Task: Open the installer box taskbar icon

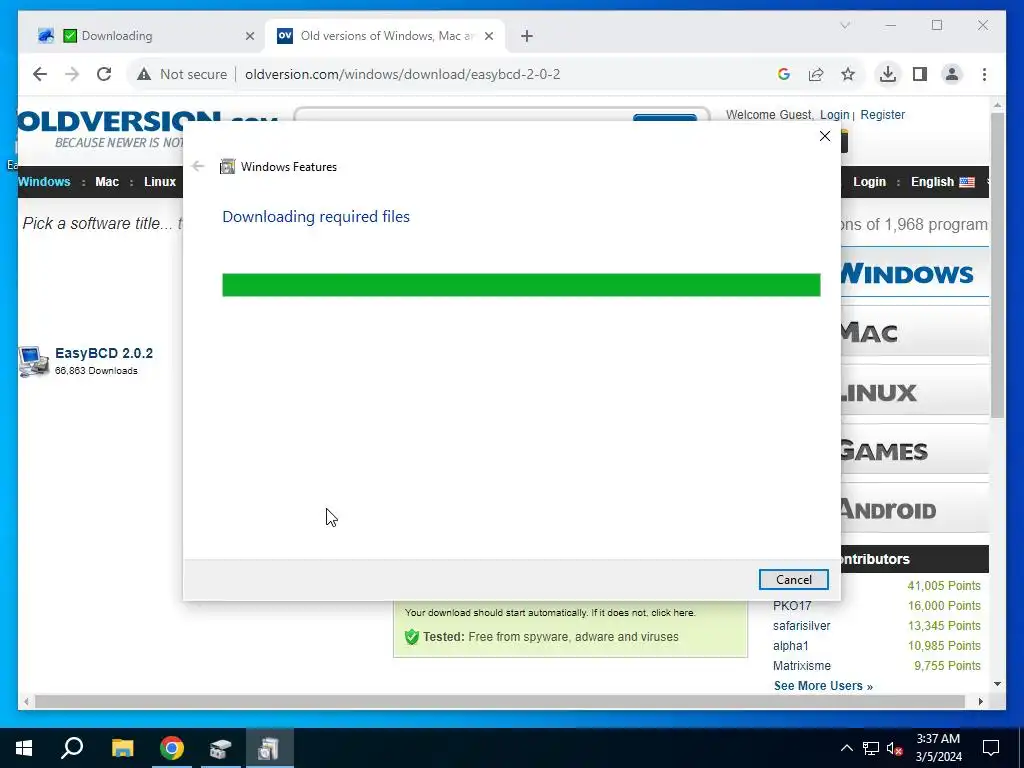Action: (x=221, y=748)
